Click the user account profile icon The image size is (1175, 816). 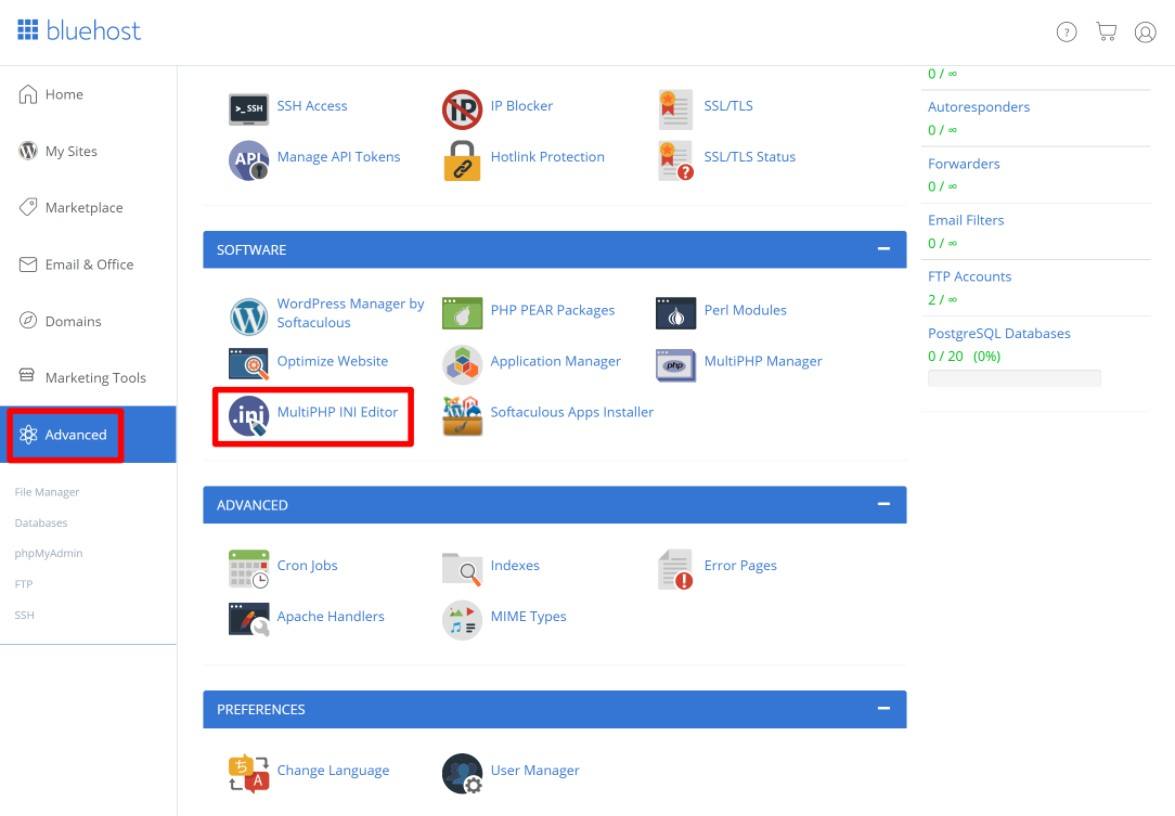click(1145, 32)
